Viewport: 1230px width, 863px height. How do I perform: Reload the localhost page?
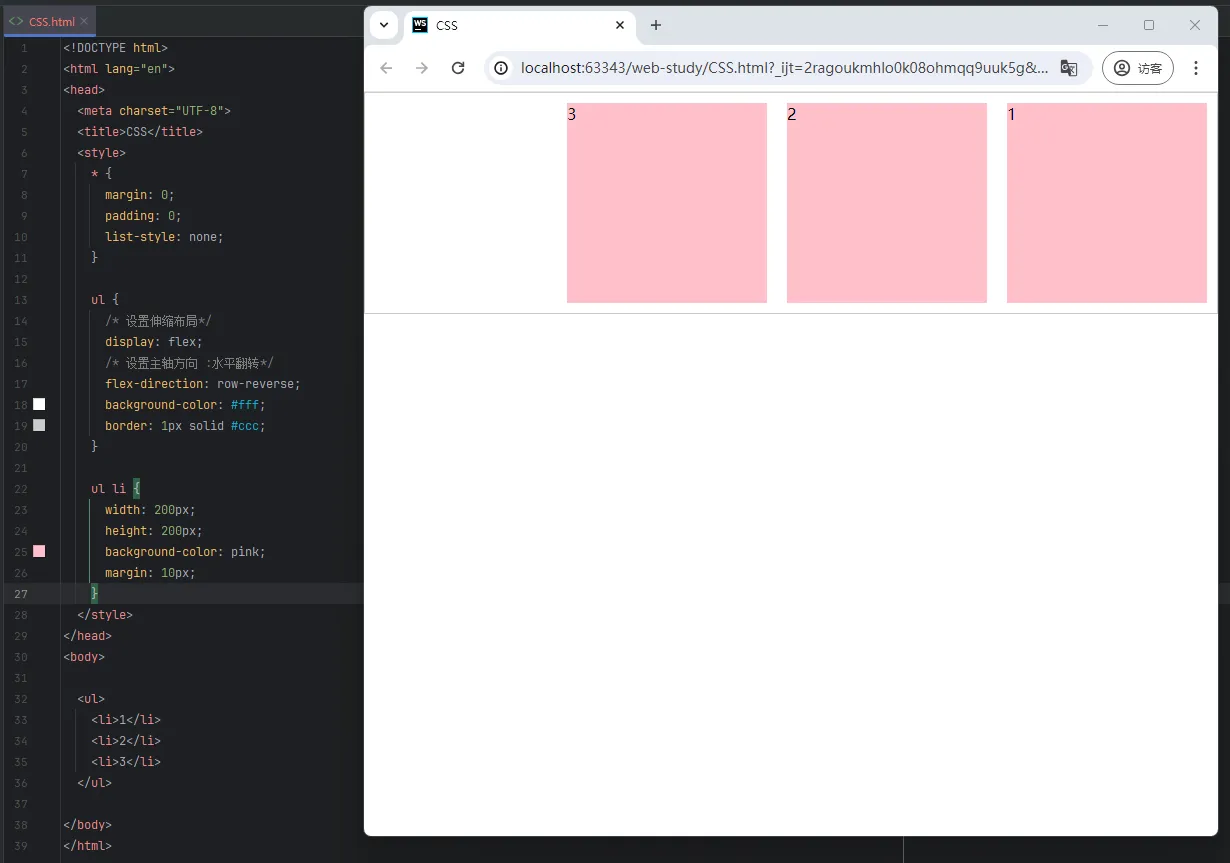pos(458,68)
